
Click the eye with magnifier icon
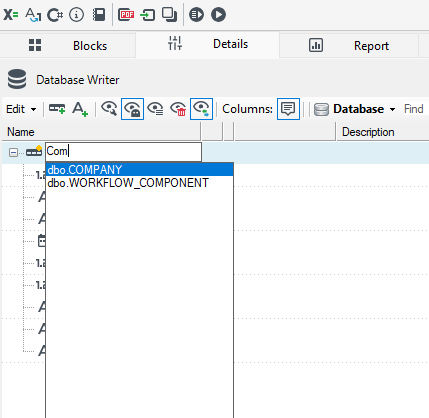point(109,109)
